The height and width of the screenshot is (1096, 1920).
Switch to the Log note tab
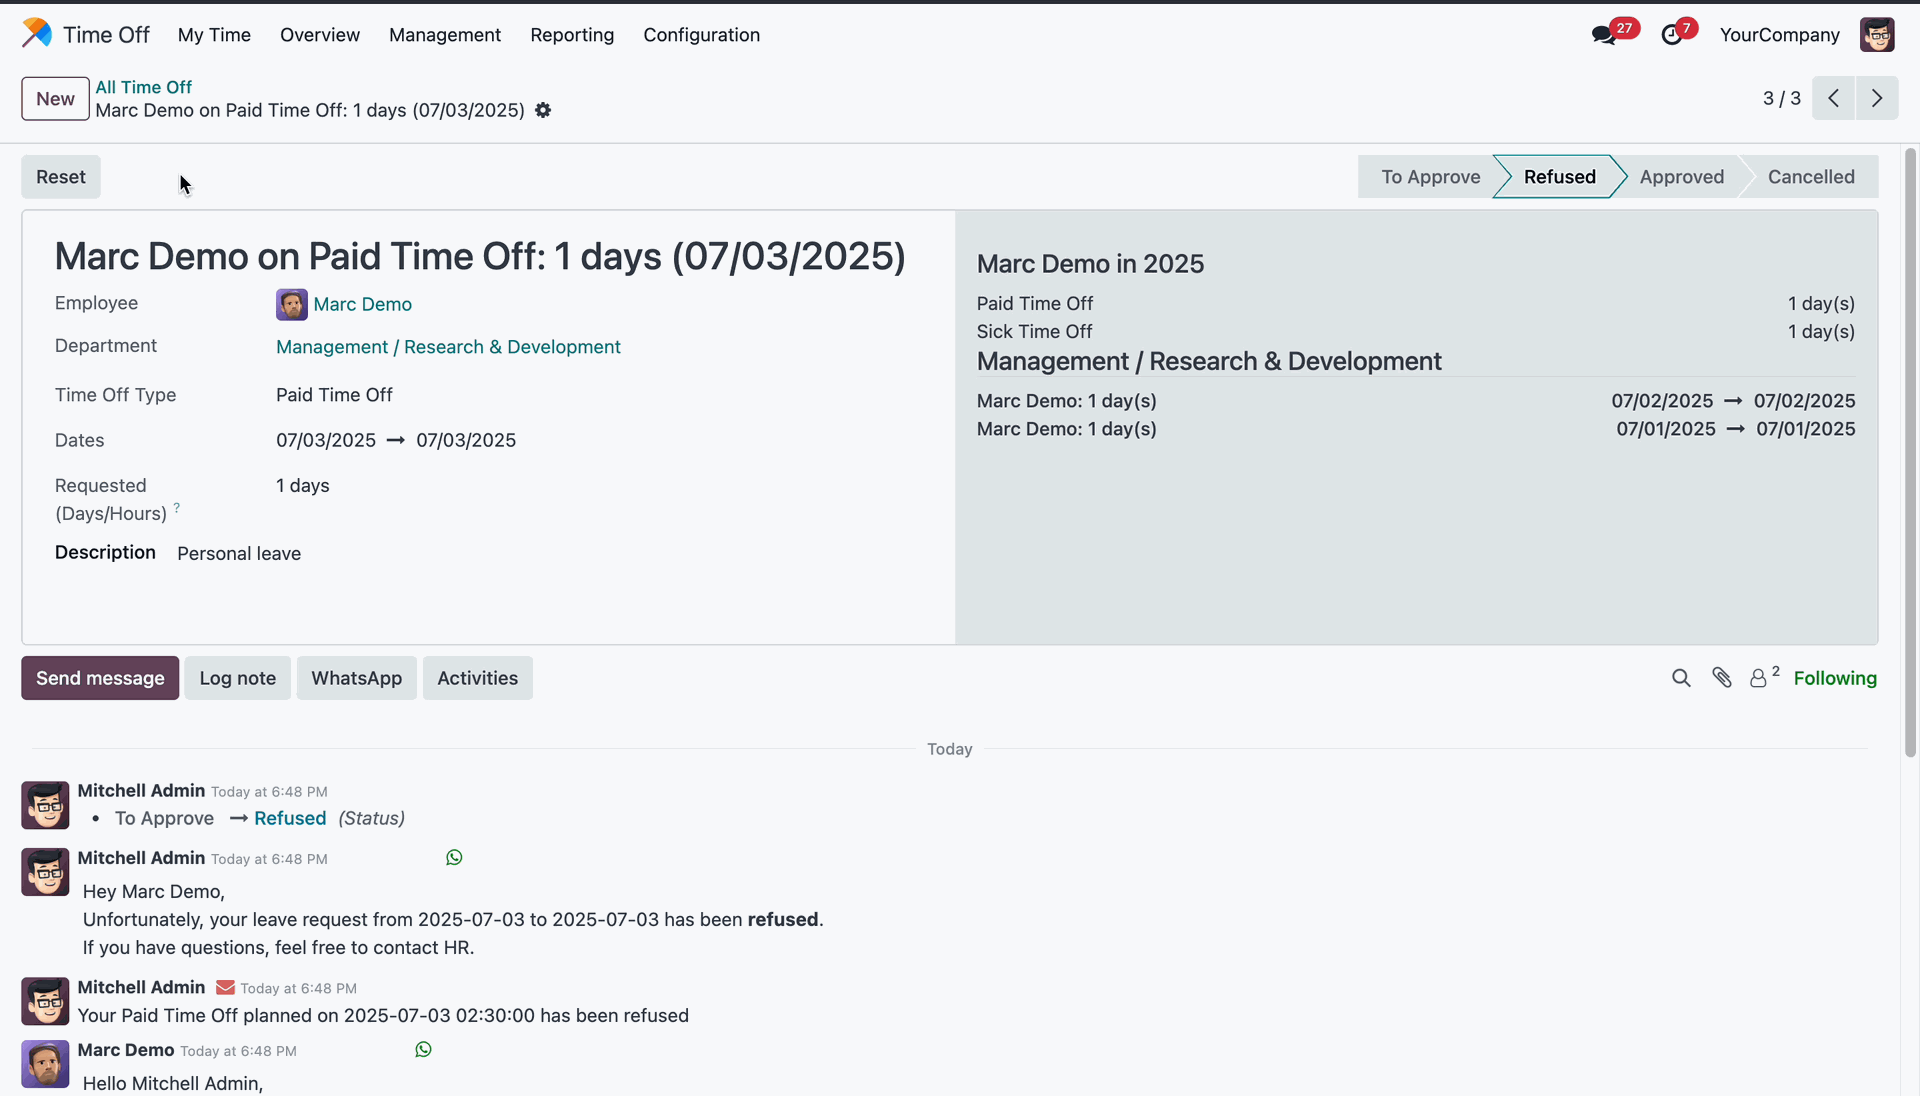(237, 678)
